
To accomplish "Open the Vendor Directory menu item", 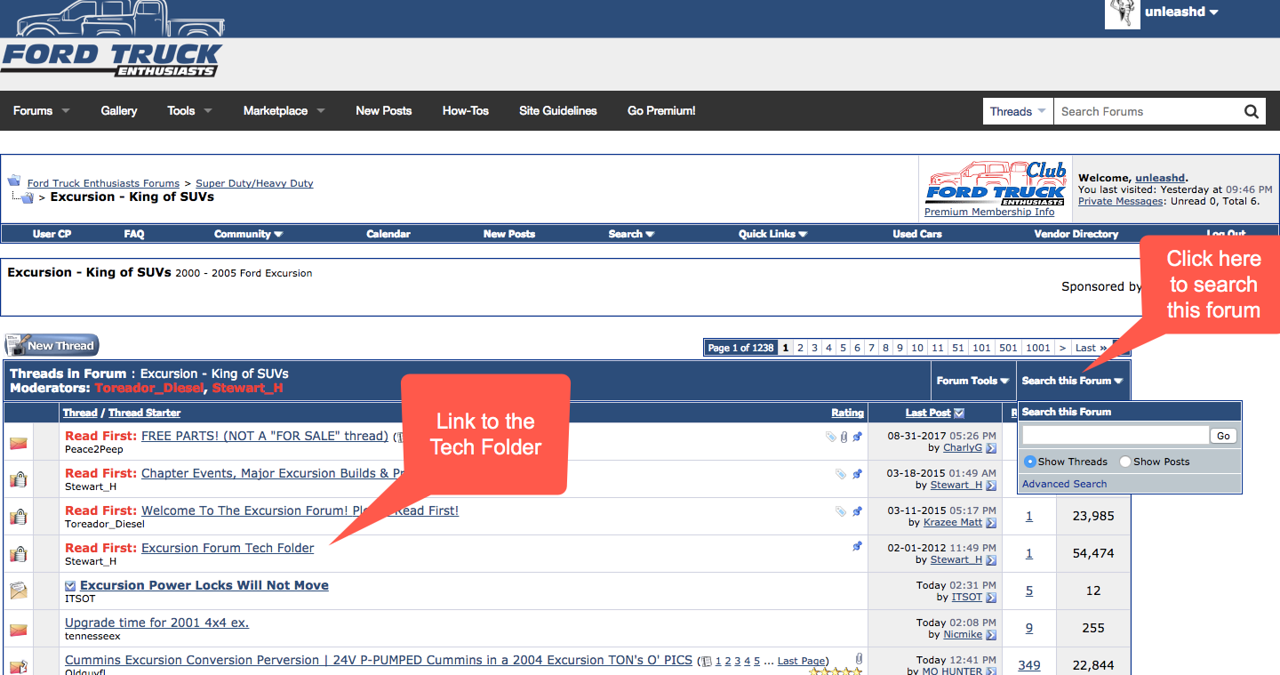I will point(1076,234).
